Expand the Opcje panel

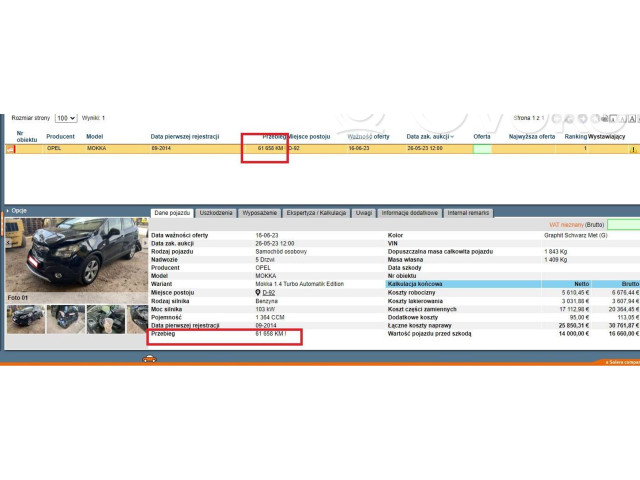[16, 211]
